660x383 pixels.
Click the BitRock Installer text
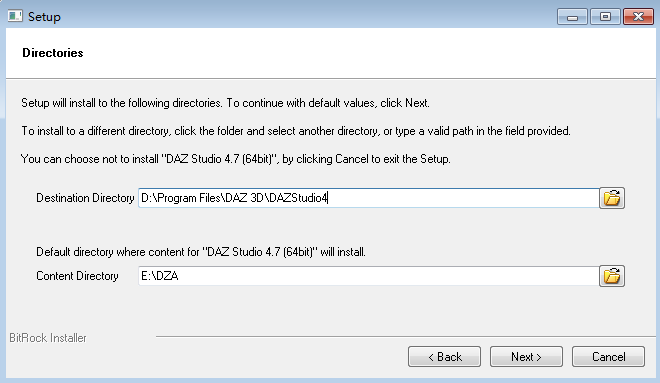48,338
